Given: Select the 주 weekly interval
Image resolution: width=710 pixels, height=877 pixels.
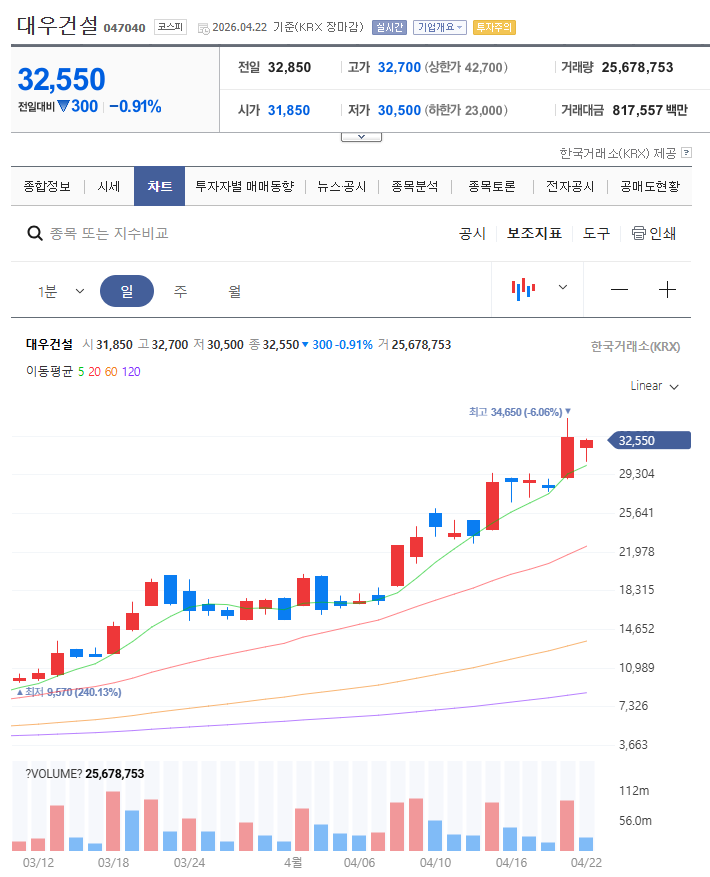Looking at the screenshot, I should (180, 291).
